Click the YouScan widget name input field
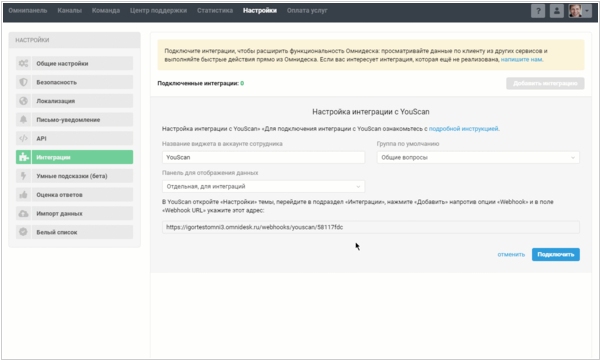The height and width of the screenshot is (360, 600). click(x=263, y=158)
